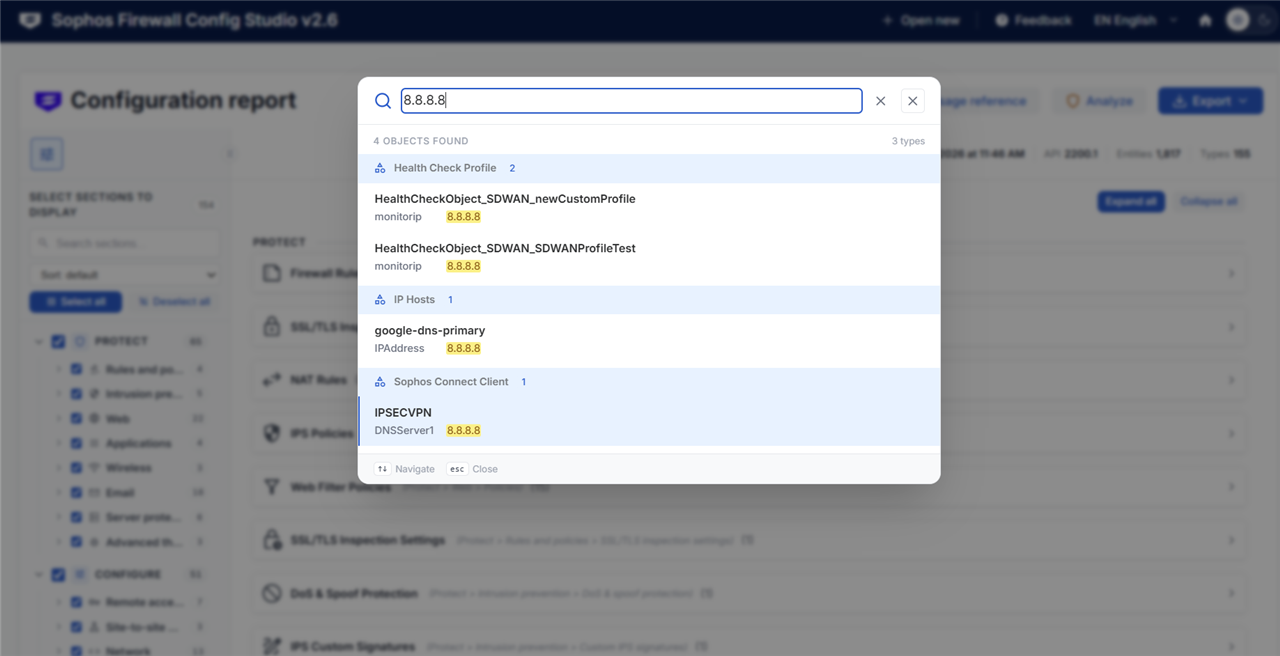Image resolution: width=1280 pixels, height=656 pixels.
Task: Toggle the Email checkbox
Action: [76, 493]
